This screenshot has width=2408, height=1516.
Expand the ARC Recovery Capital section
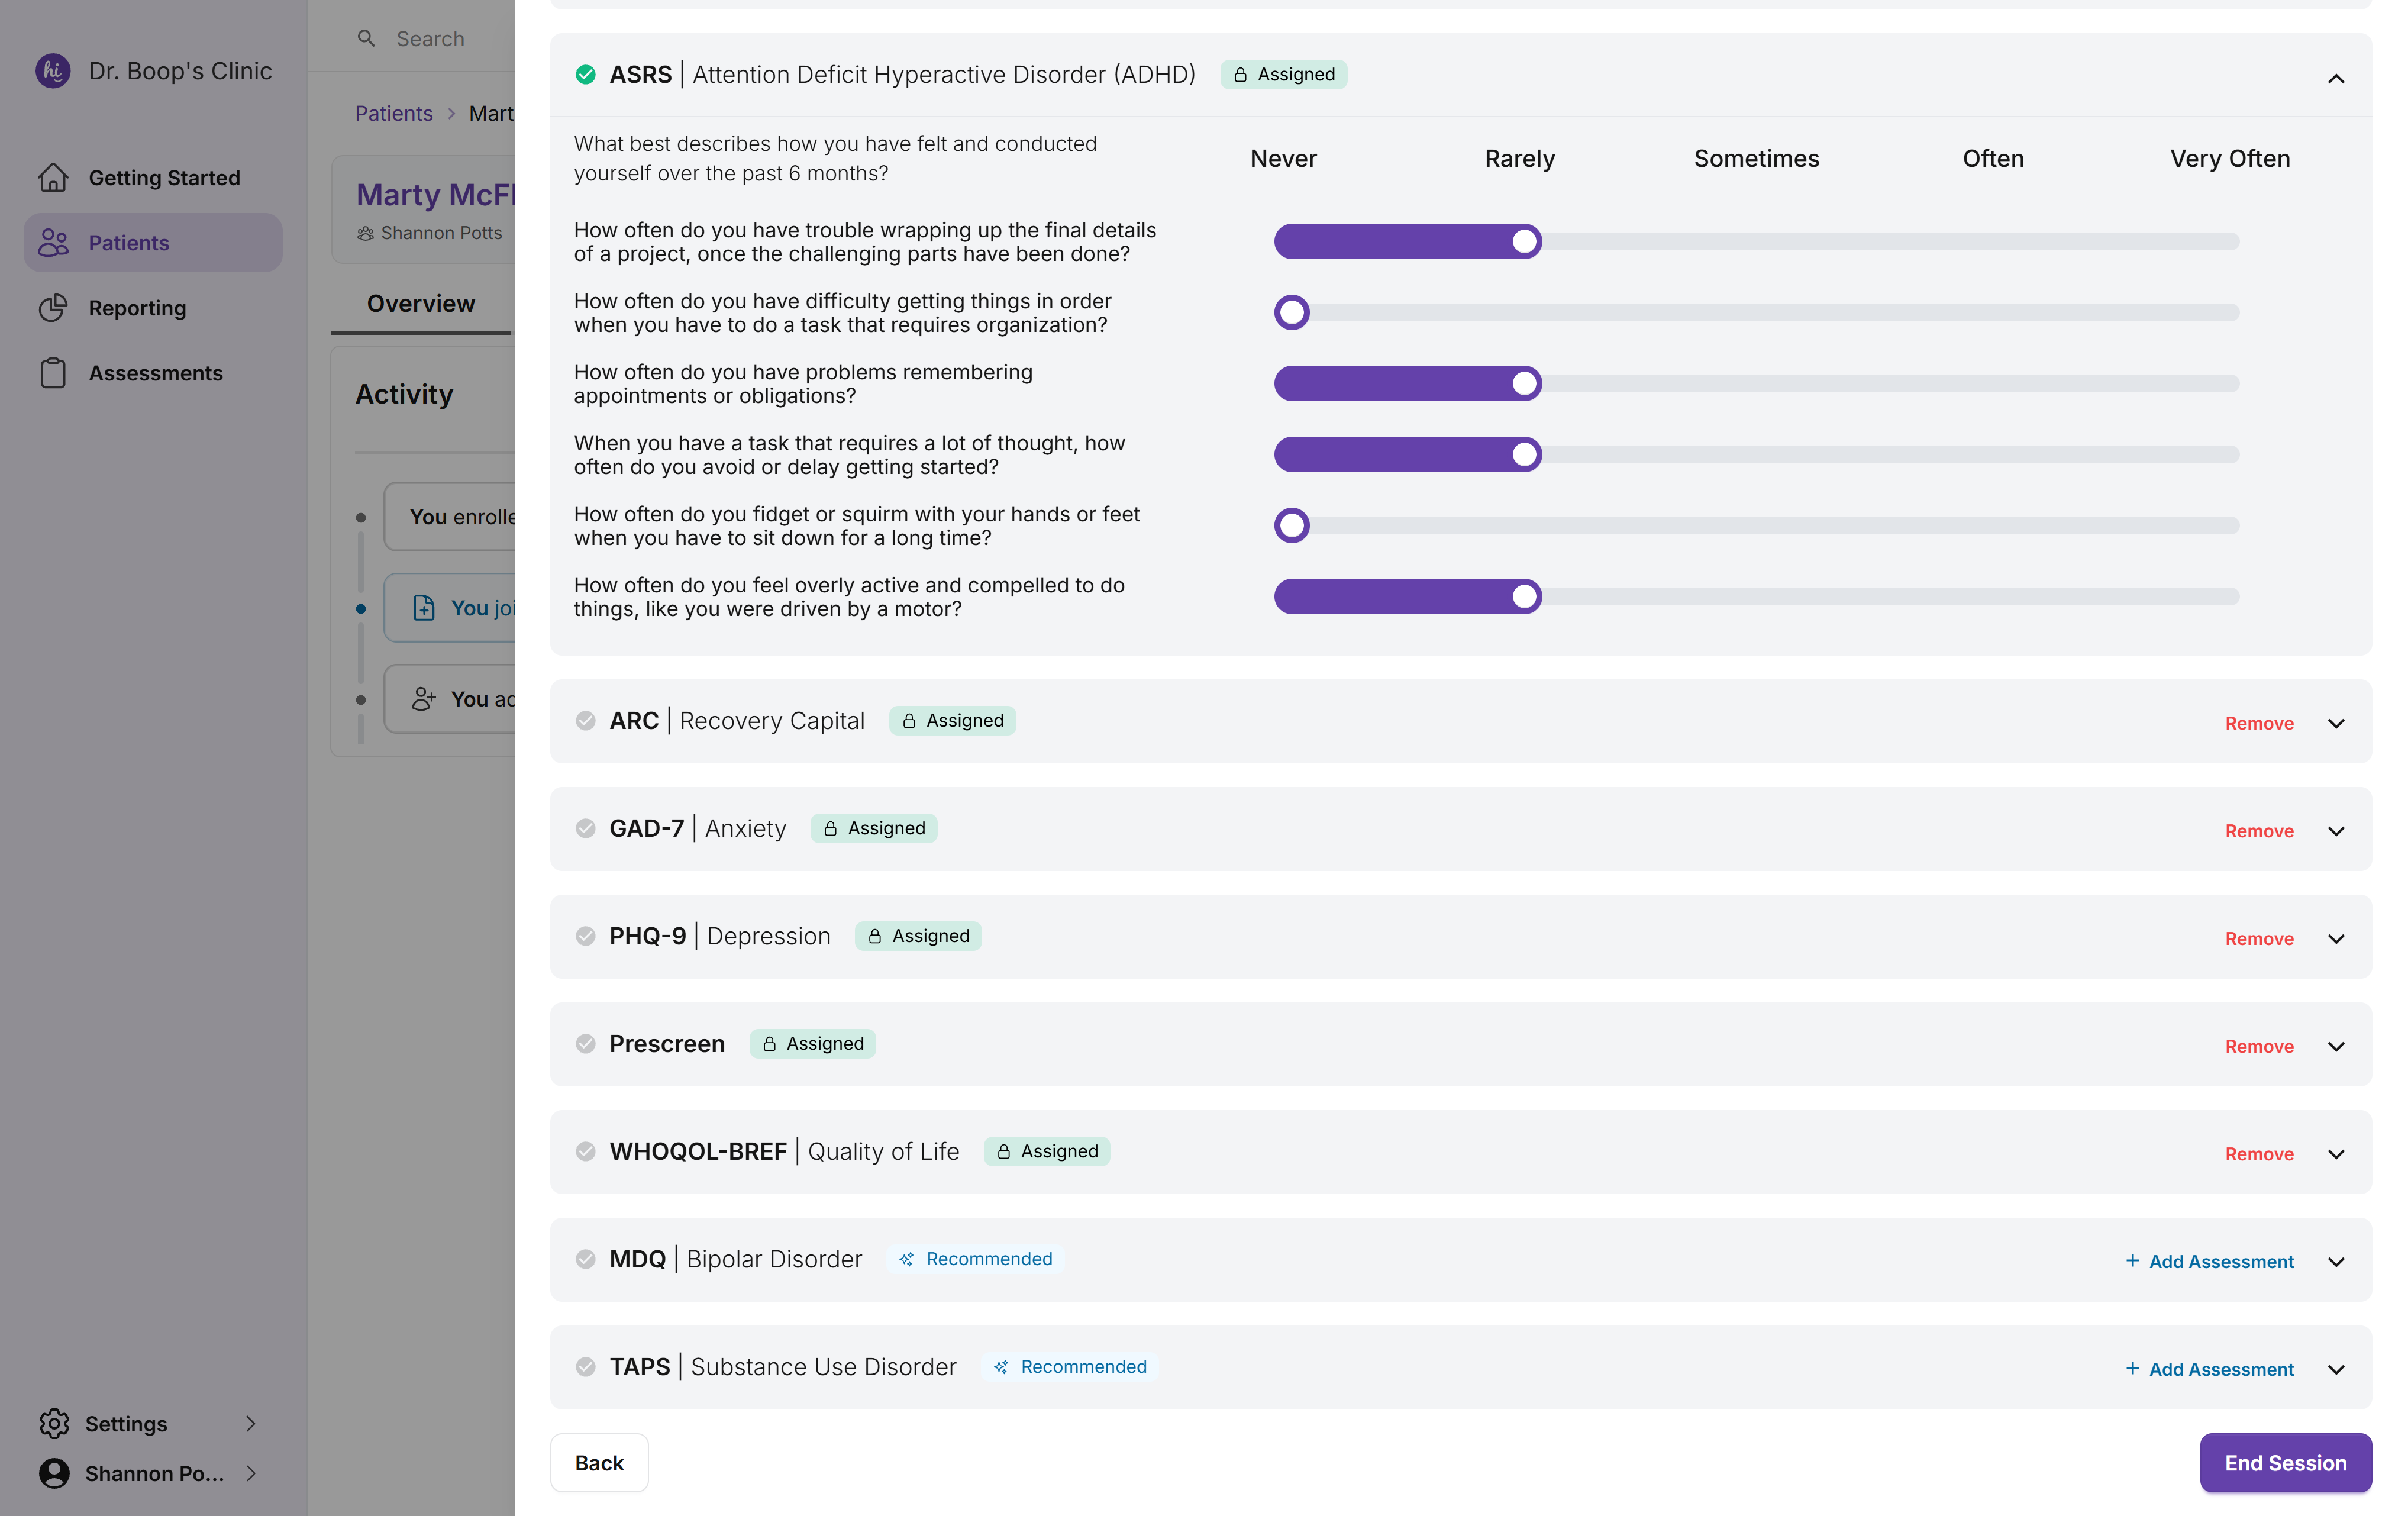click(x=2336, y=723)
